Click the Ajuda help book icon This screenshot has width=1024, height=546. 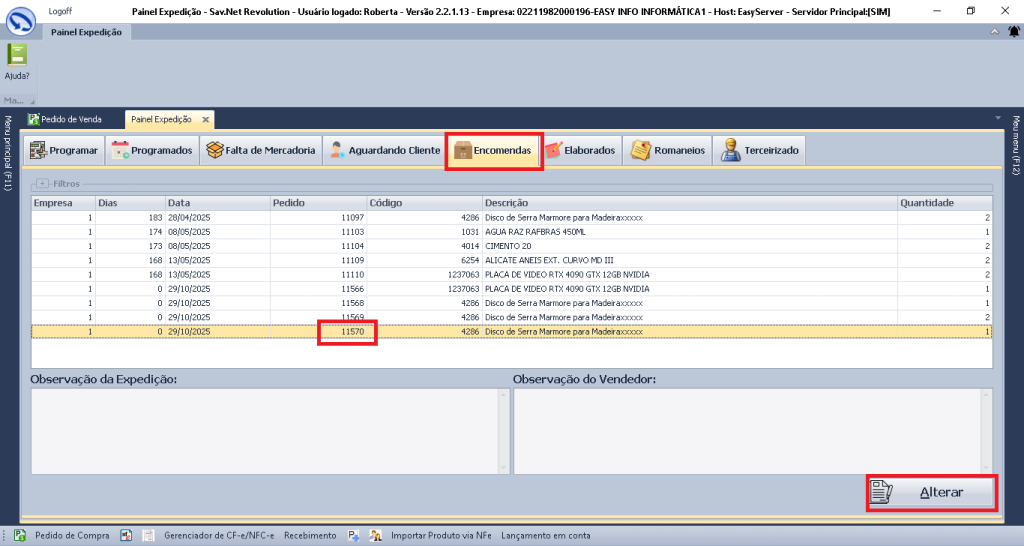click(x=17, y=56)
